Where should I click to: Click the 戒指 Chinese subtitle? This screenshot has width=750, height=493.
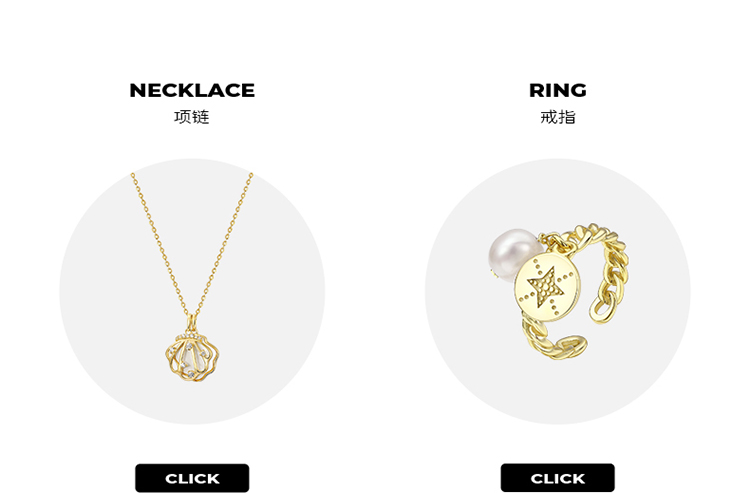(x=558, y=117)
